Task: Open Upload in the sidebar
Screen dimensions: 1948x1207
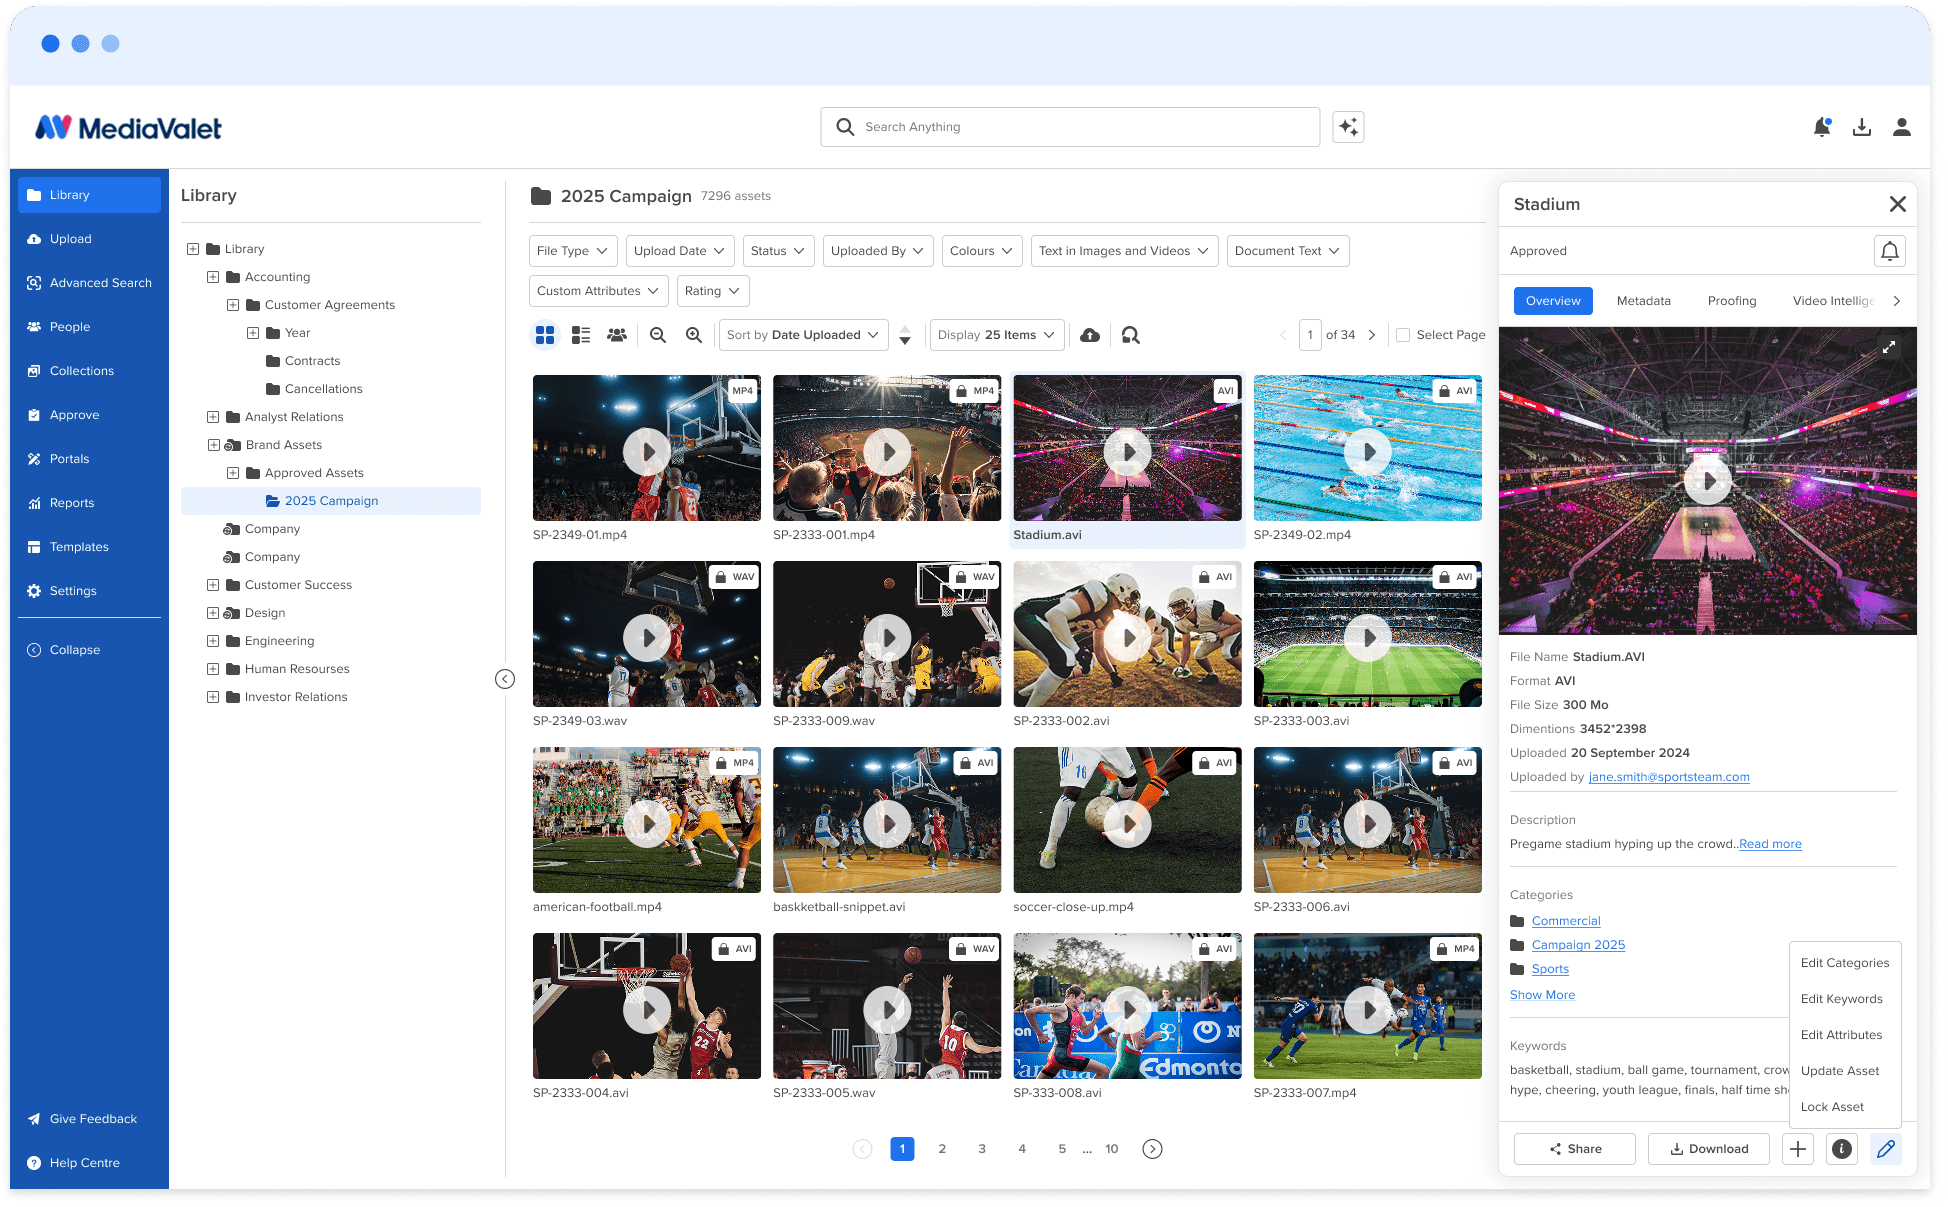Action: click(x=89, y=239)
